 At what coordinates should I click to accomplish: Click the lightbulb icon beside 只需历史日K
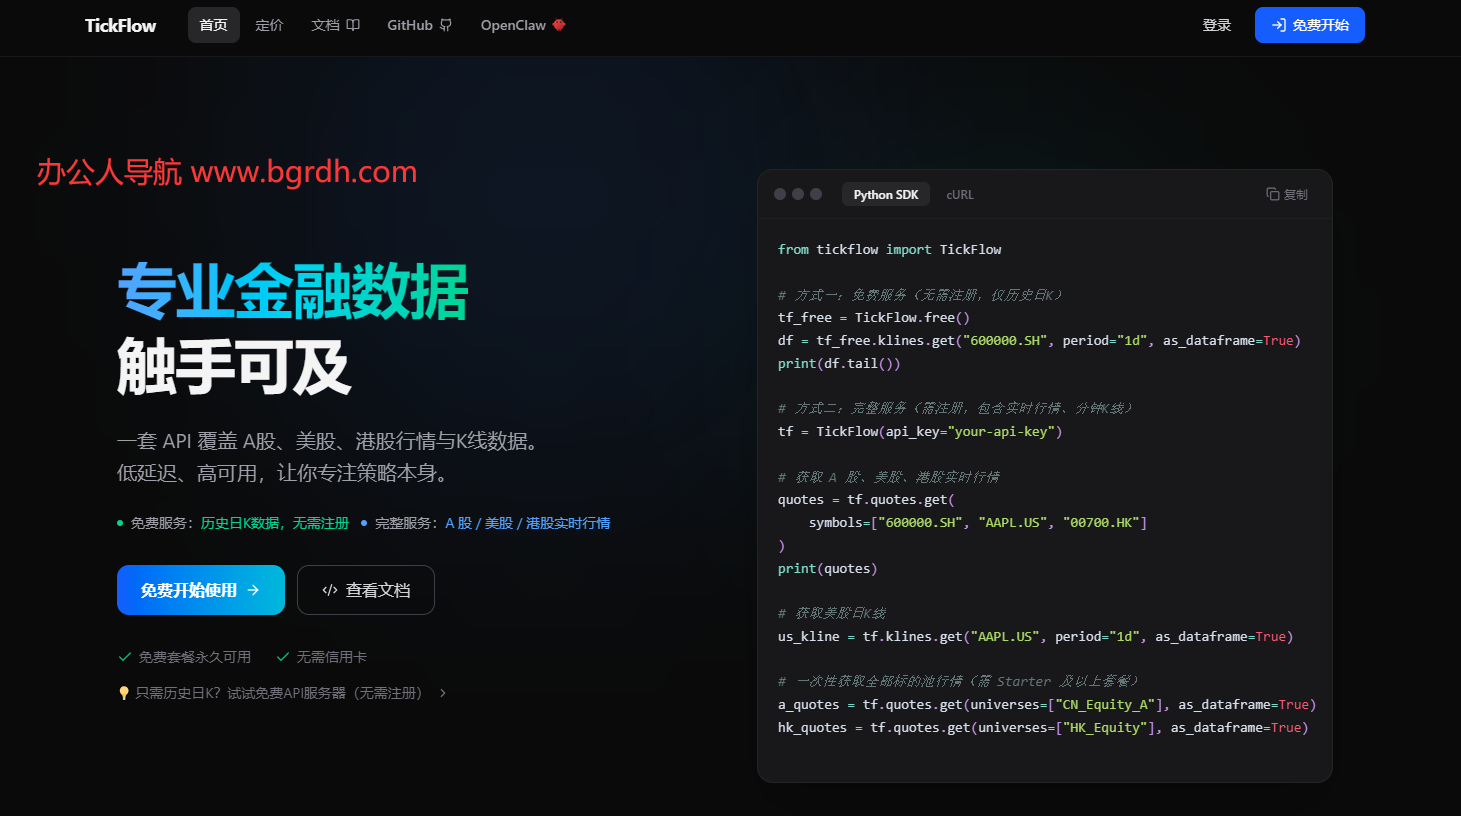tap(124, 693)
